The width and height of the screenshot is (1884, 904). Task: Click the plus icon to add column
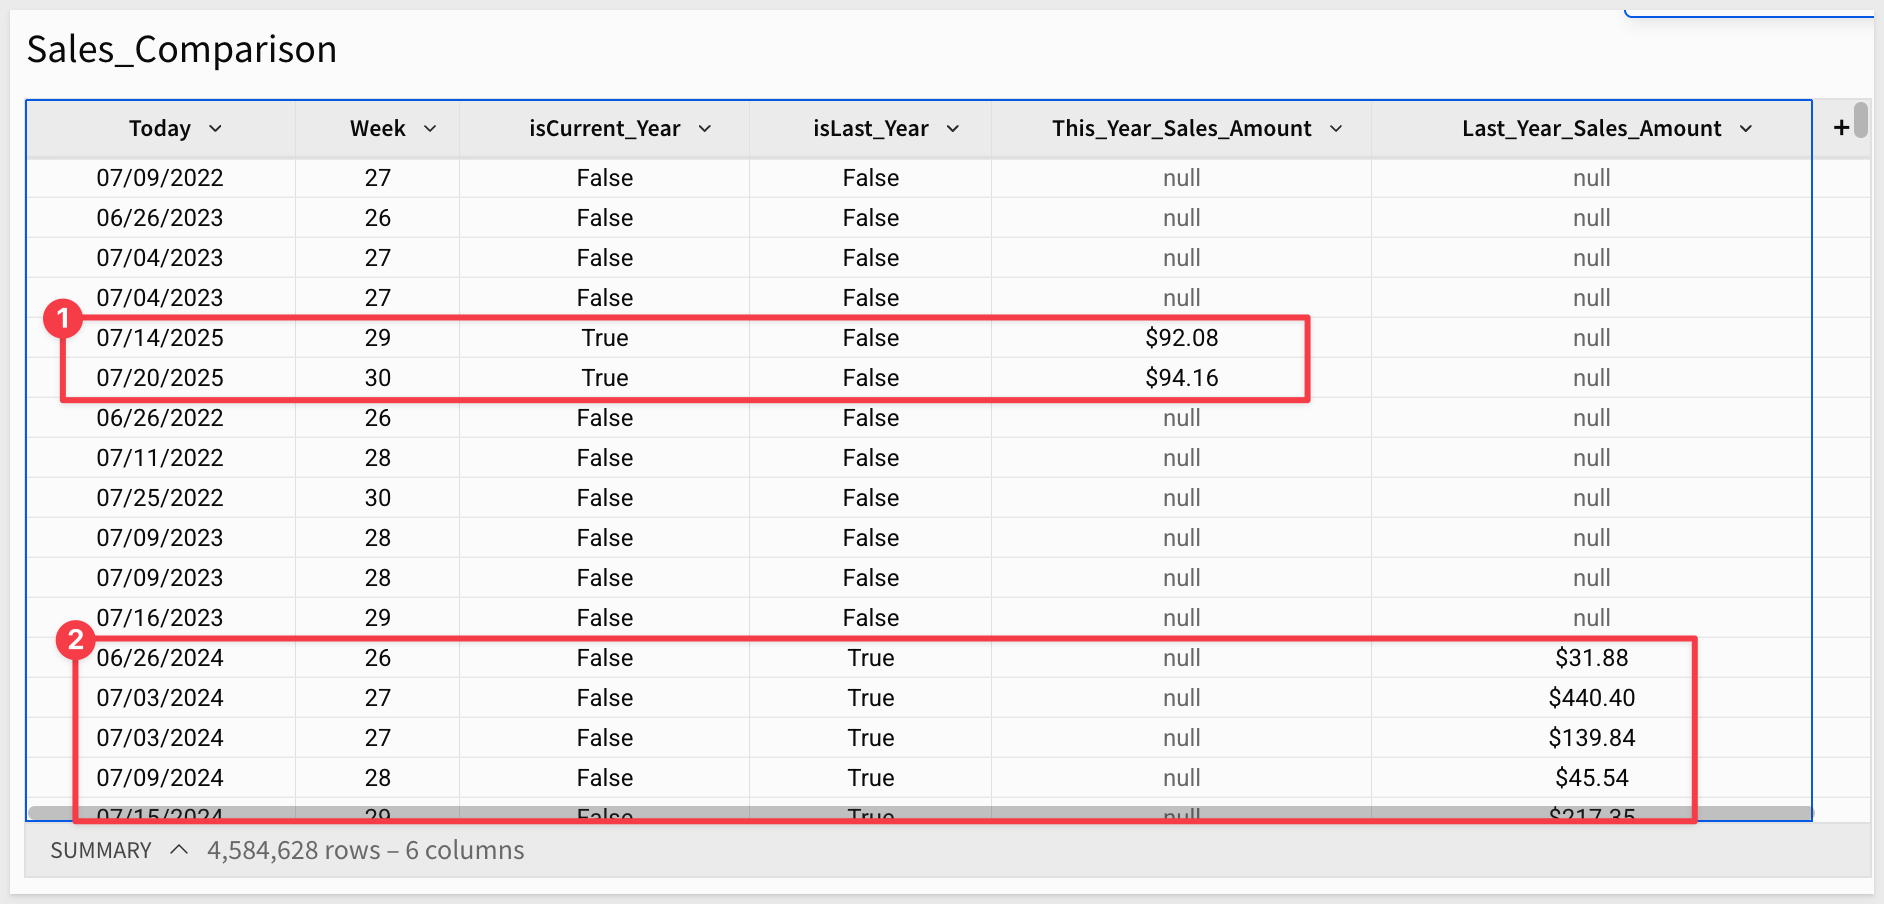(x=1840, y=128)
